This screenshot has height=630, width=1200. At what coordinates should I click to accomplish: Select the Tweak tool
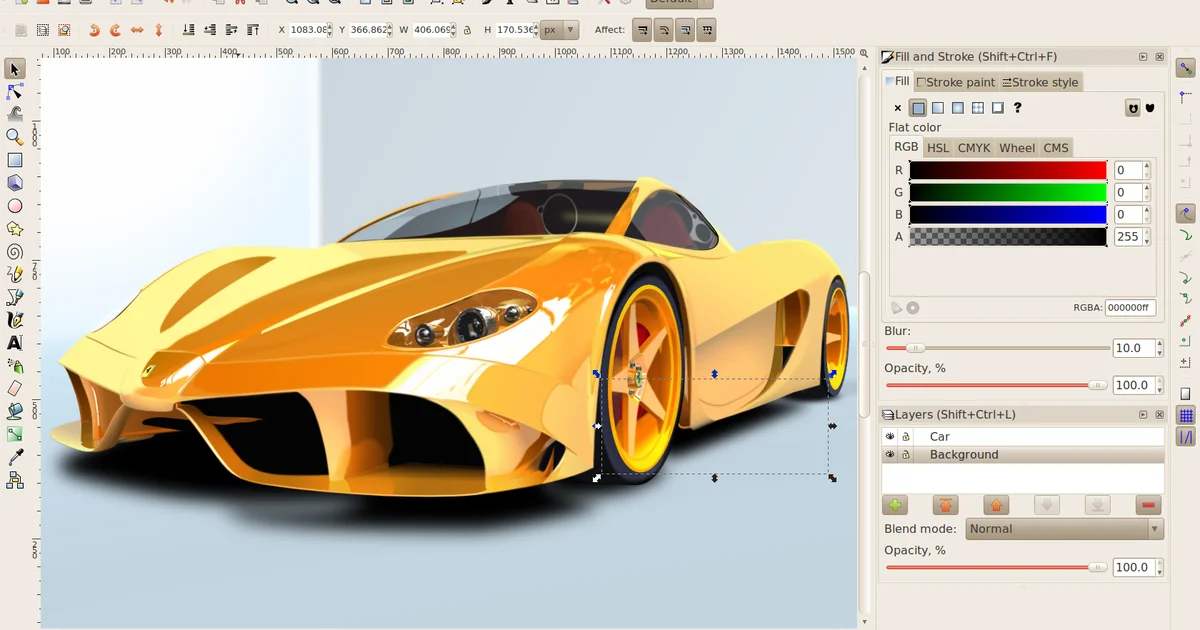tap(14, 115)
